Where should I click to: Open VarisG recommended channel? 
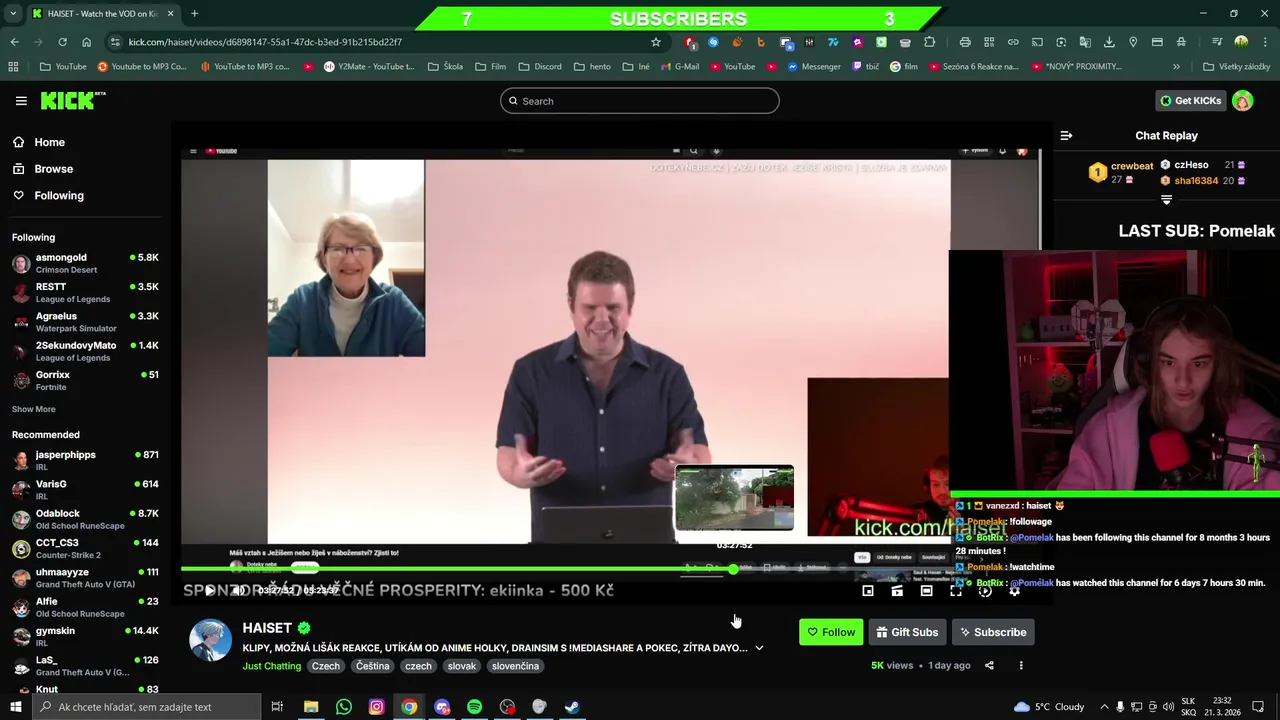pyautogui.click(x=85, y=489)
